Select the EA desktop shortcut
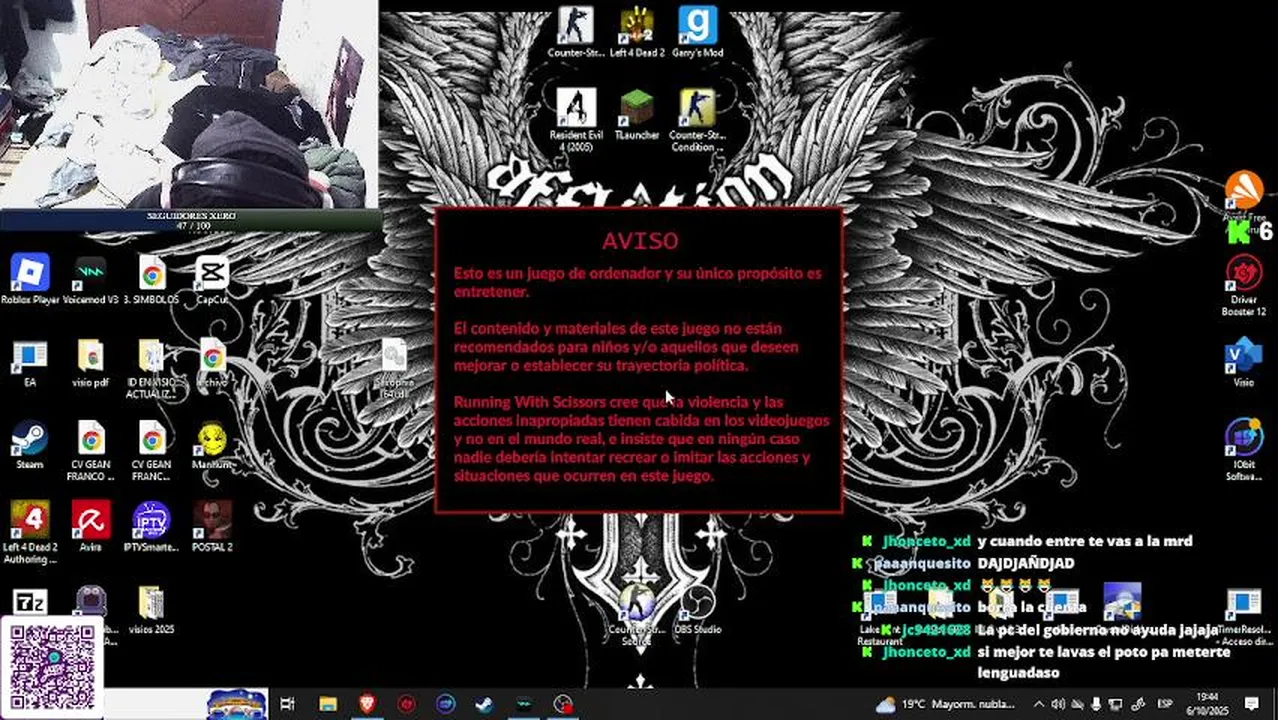Screen dimensions: 1278x720 click(x=30, y=363)
